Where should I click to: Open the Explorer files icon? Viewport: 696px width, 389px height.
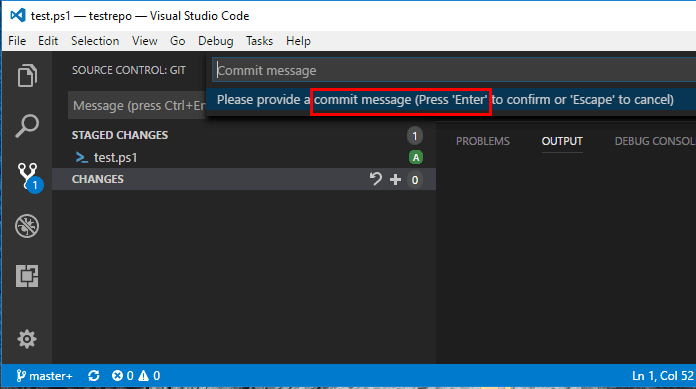[27, 75]
